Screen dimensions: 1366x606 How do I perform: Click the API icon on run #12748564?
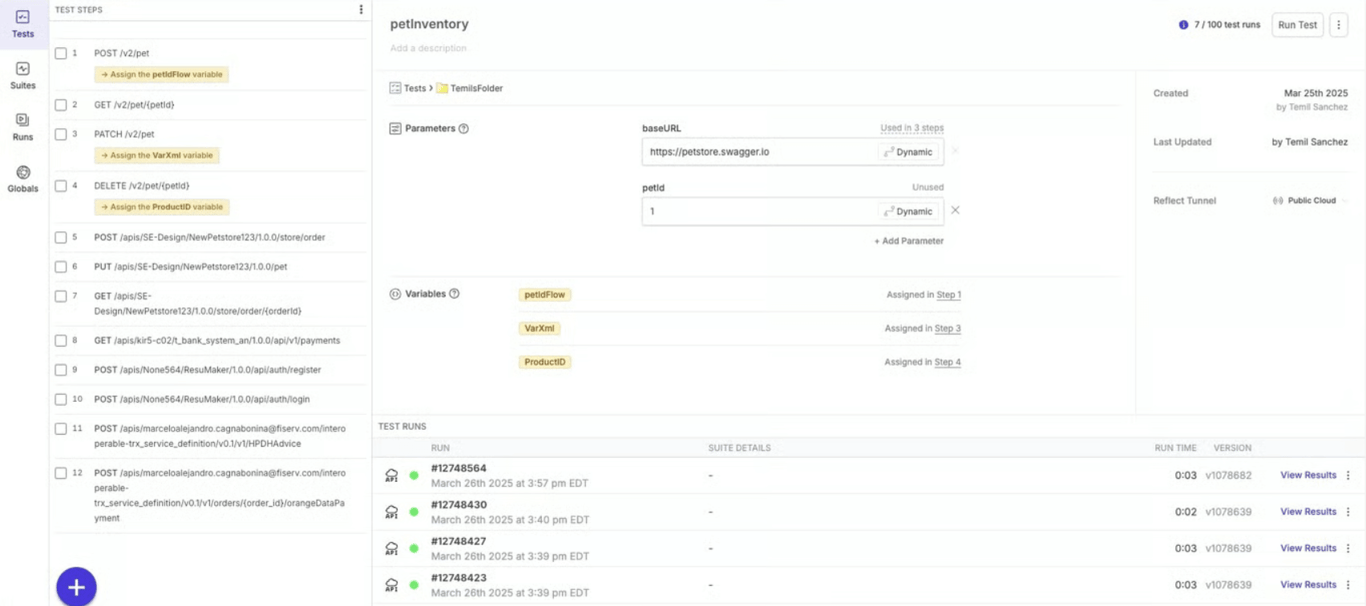pos(391,475)
